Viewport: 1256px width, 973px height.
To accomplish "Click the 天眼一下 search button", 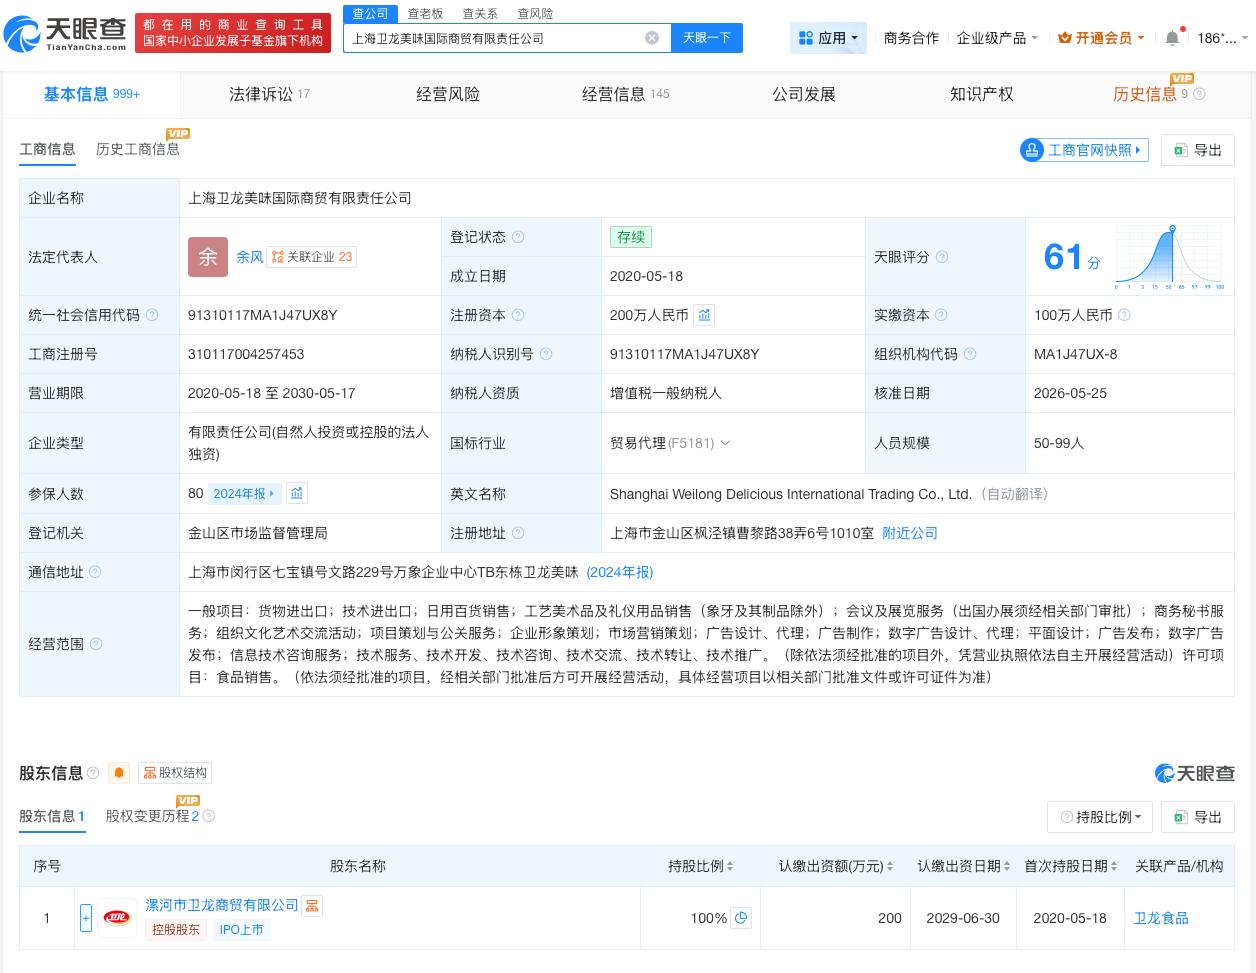I will tap(707, 38).
